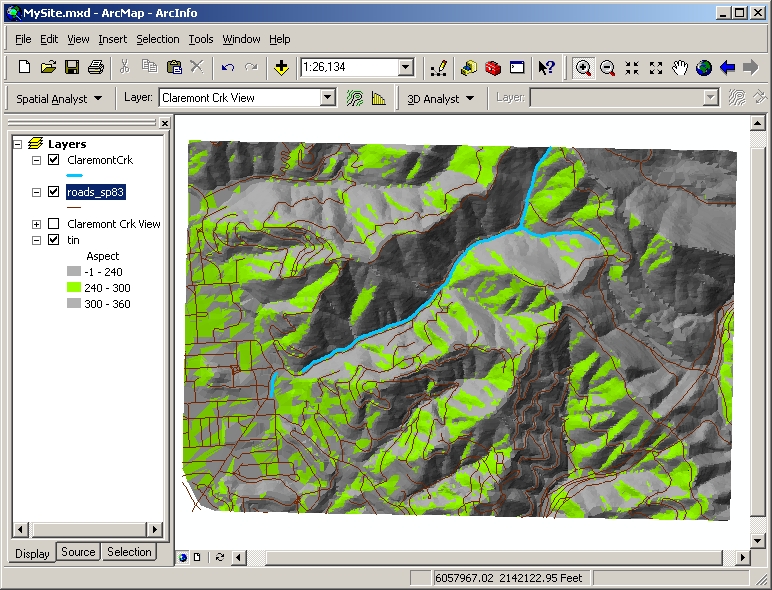
Task: Click the Full Extent globe icon
Action: tap(704, 68)
